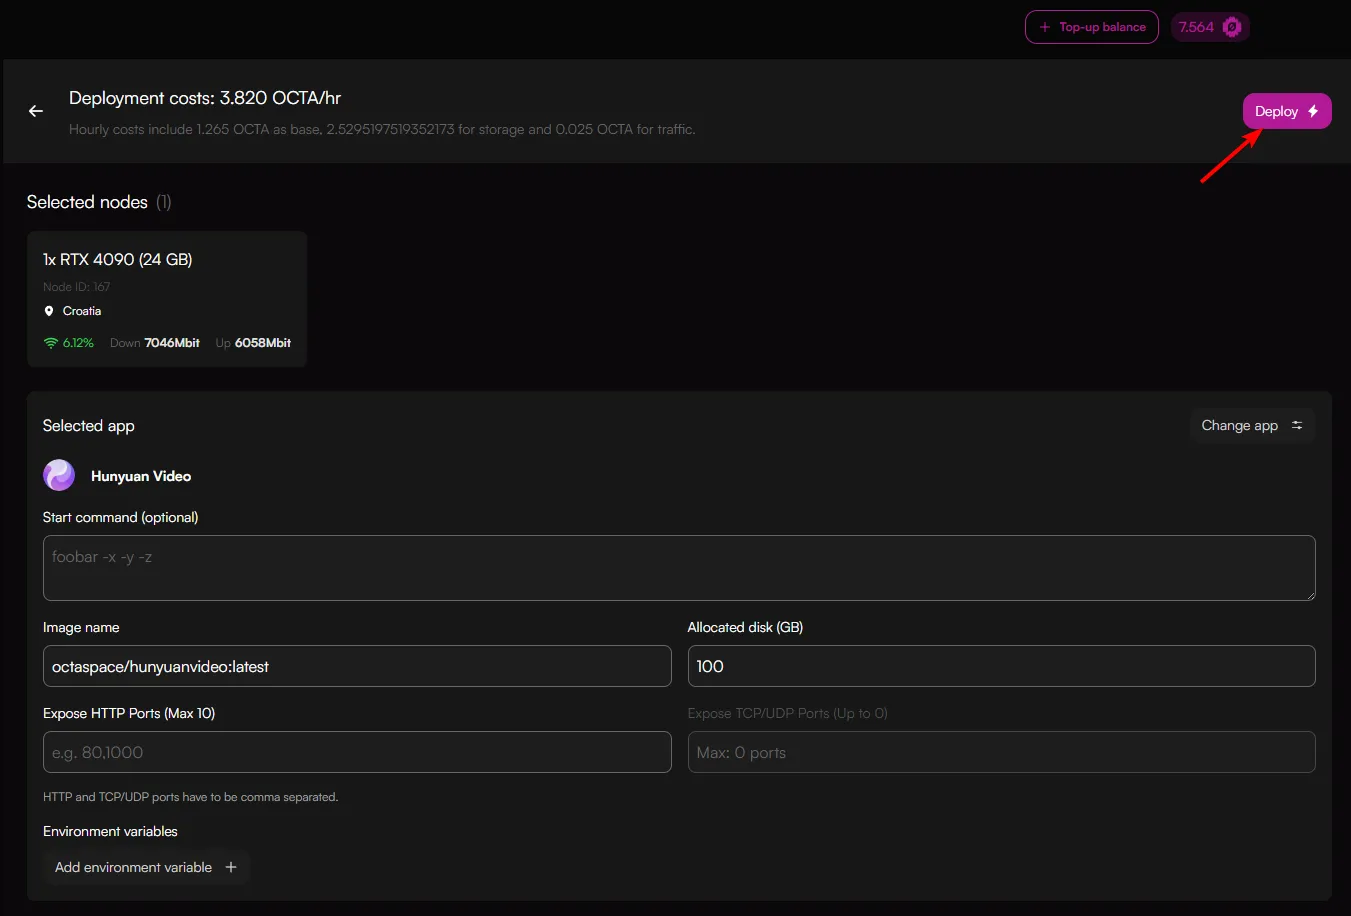Viewport: 1351px width, 916px height.
Task: Click the Image name input field
Action: pos(357,666)
